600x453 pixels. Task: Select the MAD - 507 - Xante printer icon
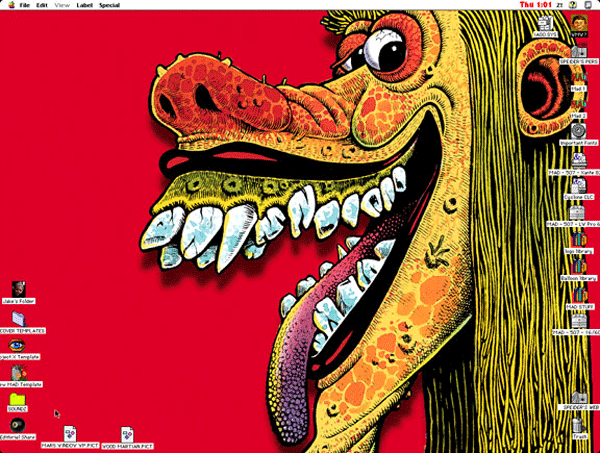(579, 161)
